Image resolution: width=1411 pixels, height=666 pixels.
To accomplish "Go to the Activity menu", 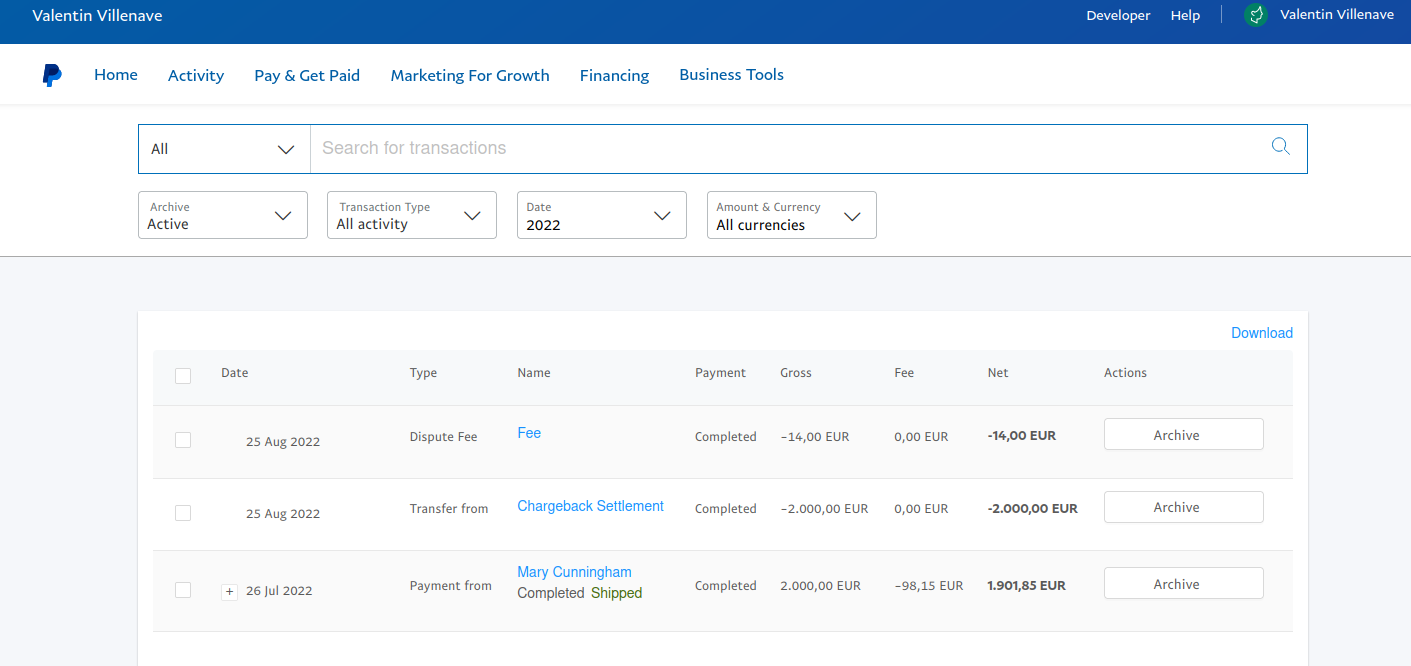I will pos(196,75).
